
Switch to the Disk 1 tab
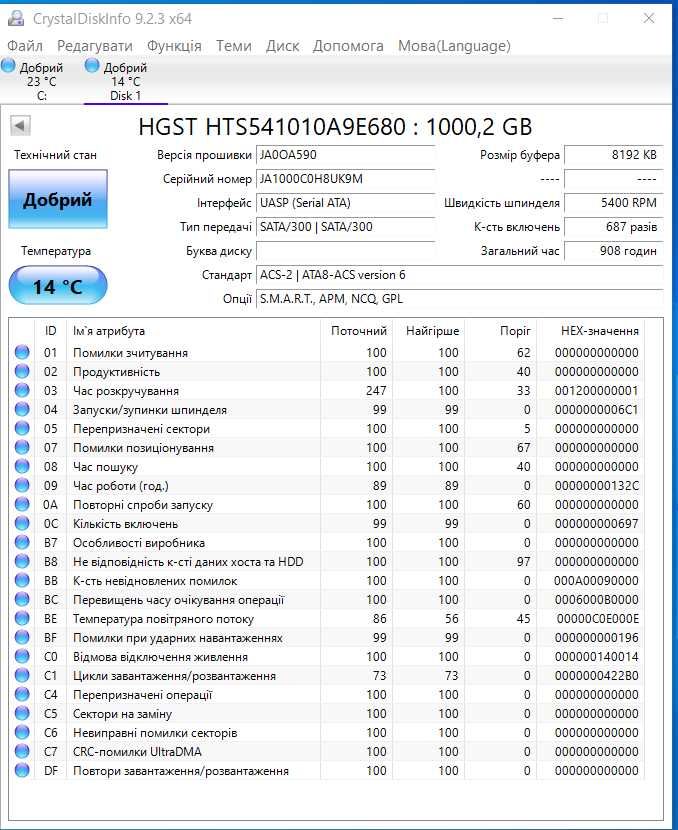click(x=126, y=81)
